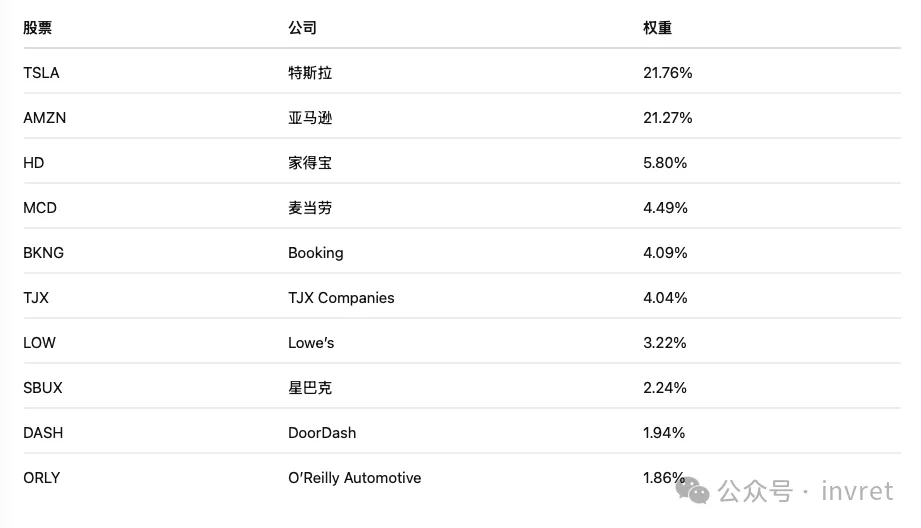Image resolution: width=921 pixels, height=528 pixels.
Task: Select the 5.80% weight value
Action: [665, 163]
